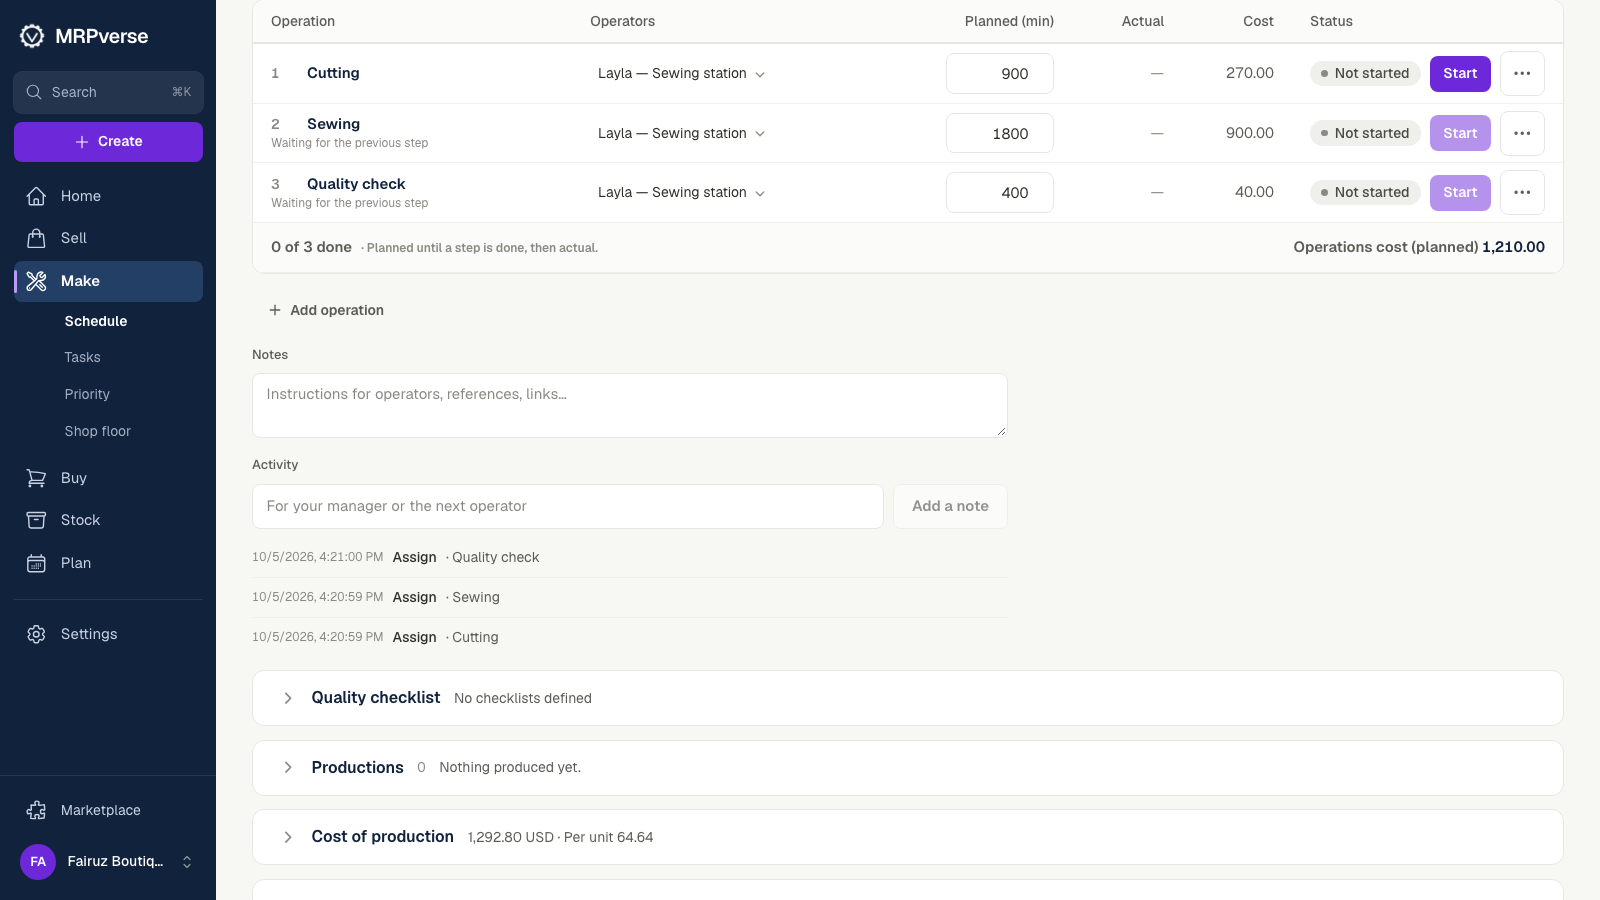Click the sidebar Search field
This screenshot has height=900, width=1600.
tap(108, 92)
